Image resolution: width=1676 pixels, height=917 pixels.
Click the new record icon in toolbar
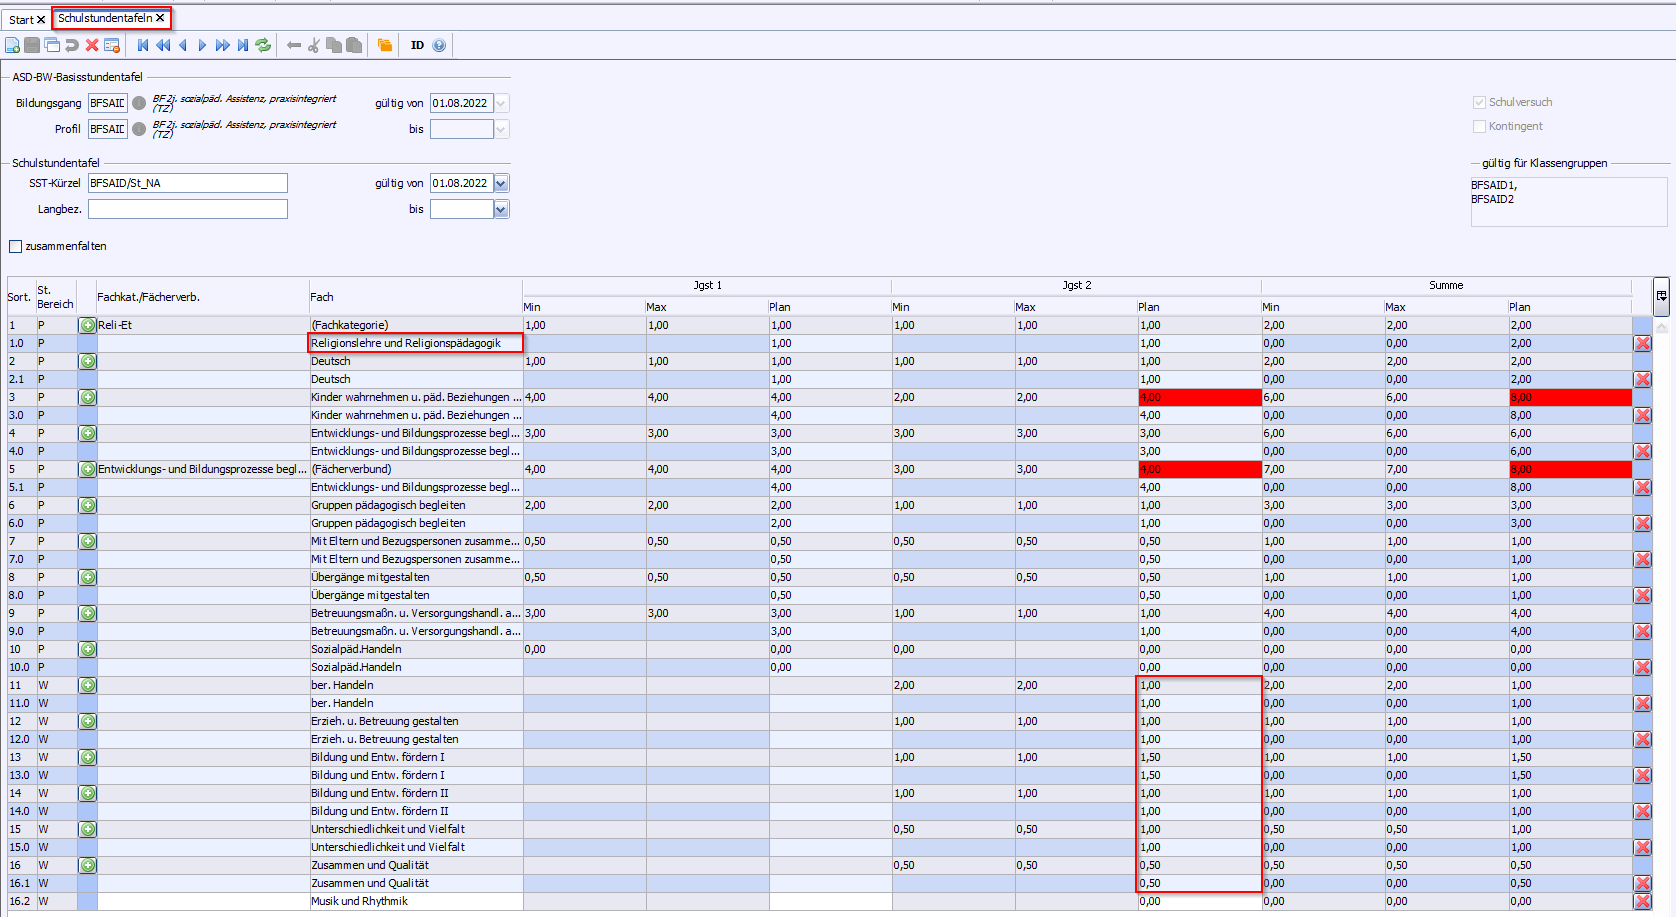[12, 45]
